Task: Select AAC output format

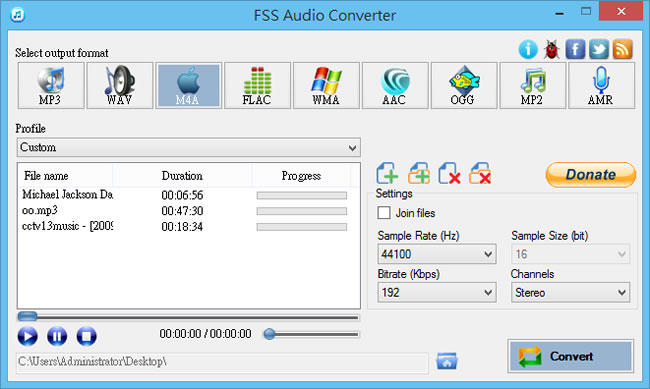Action: 395,85
